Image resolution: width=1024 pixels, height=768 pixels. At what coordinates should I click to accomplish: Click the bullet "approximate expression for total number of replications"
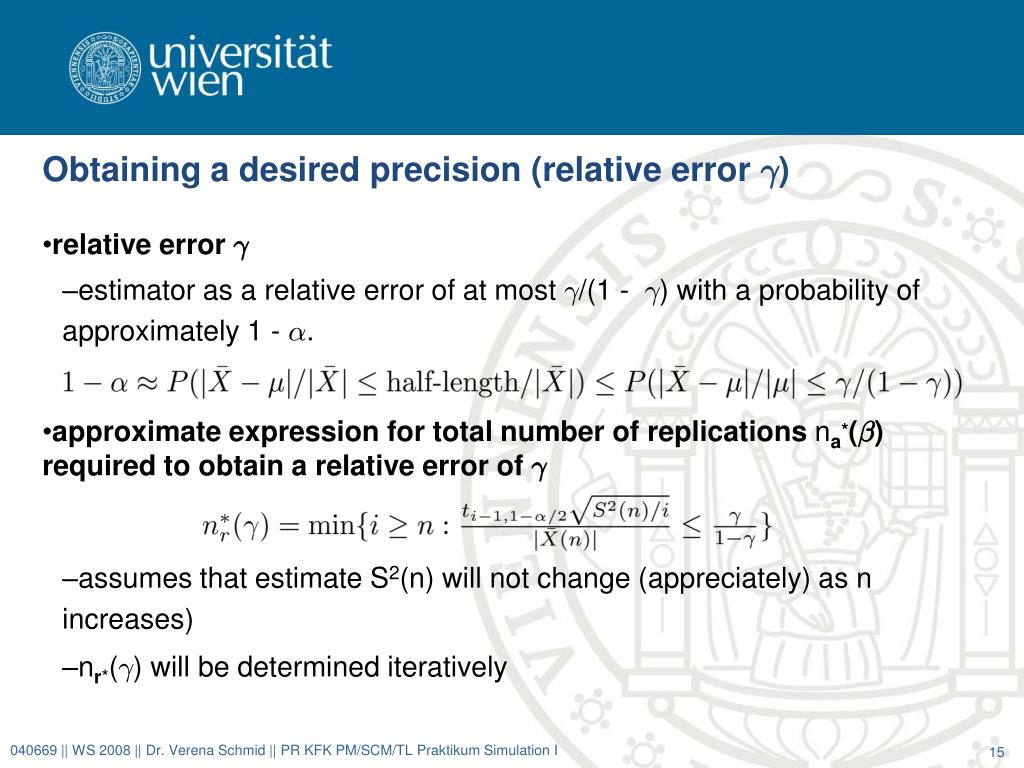pos(464,432)
